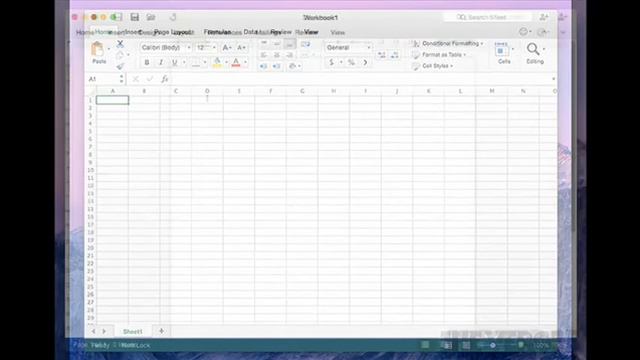Viewport: 640px width, 360px height.
Task: Apply red Font Color
Action: tap(236, 62)
